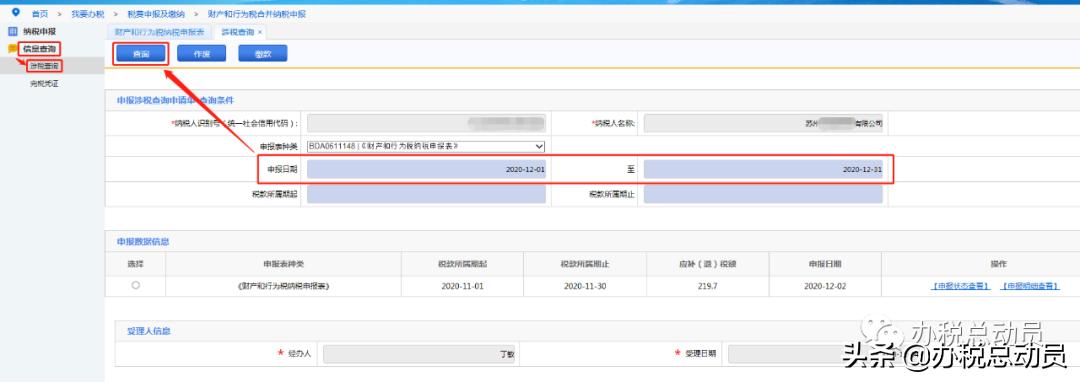Viewport: 1080px width, 382px height.
Task: Select the radio button for 财产和行为税纳税申报表 row
Action: pyautogui.click(x=136, y=285)
